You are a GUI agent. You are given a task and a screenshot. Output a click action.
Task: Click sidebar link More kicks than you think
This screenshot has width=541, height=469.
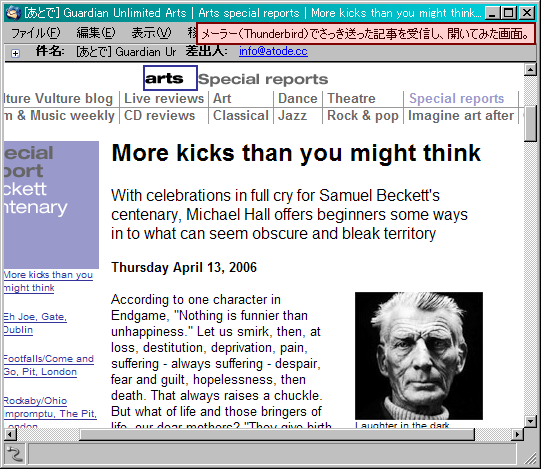[48, 281]
